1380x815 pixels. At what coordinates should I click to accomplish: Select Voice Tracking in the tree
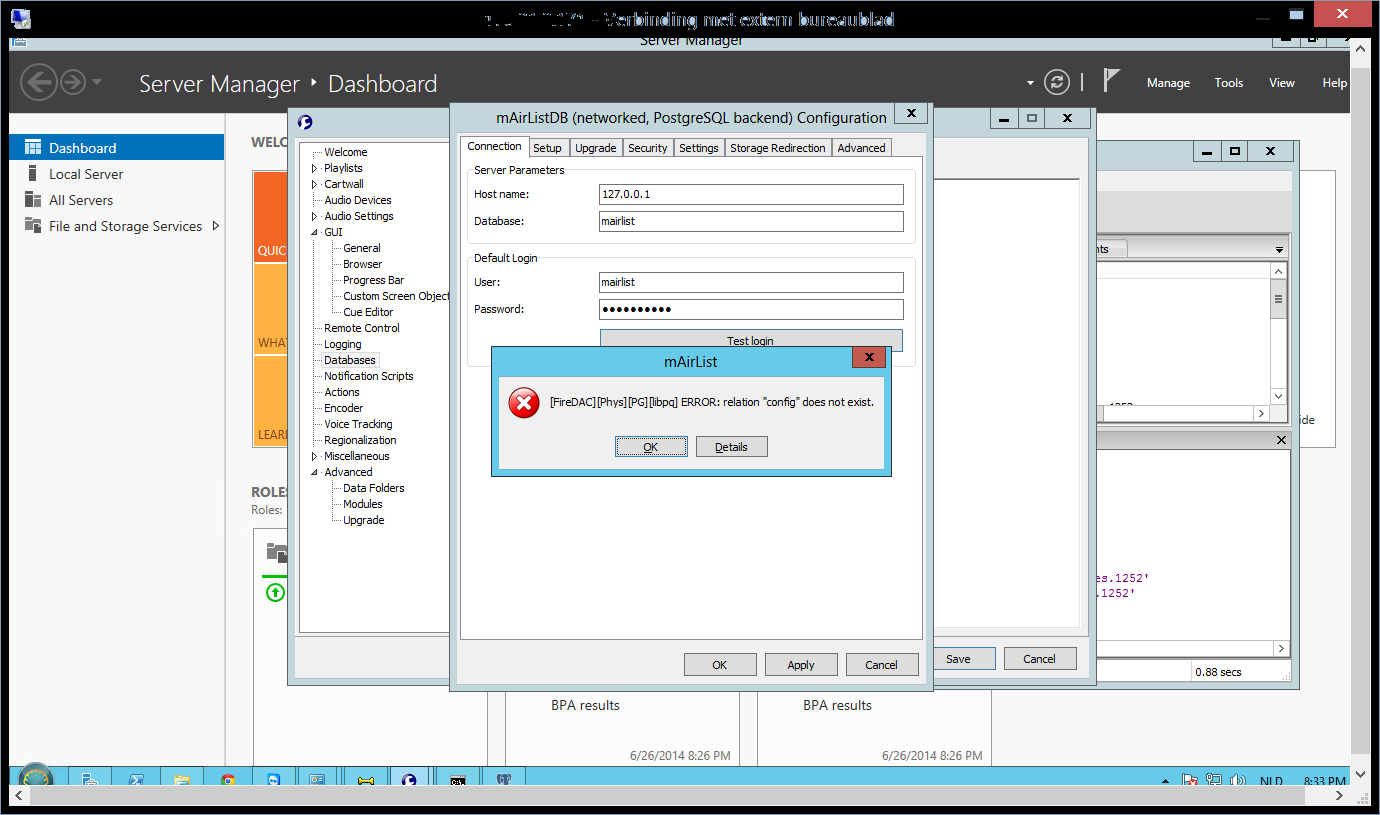(x=358, y=424)
